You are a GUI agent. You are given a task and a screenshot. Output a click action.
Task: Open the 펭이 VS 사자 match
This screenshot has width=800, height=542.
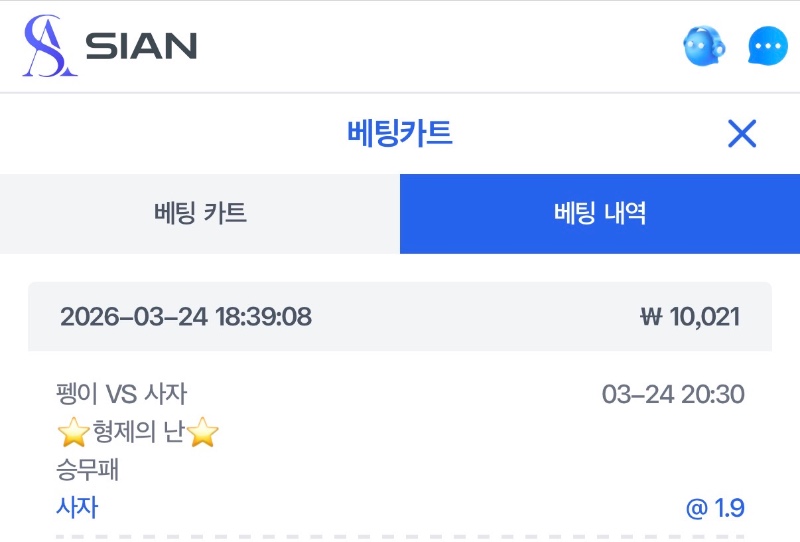[x=122, y=394]
